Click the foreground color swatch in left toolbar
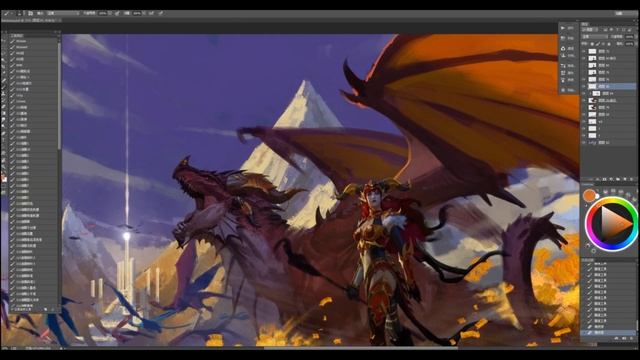 pos(3,177)
